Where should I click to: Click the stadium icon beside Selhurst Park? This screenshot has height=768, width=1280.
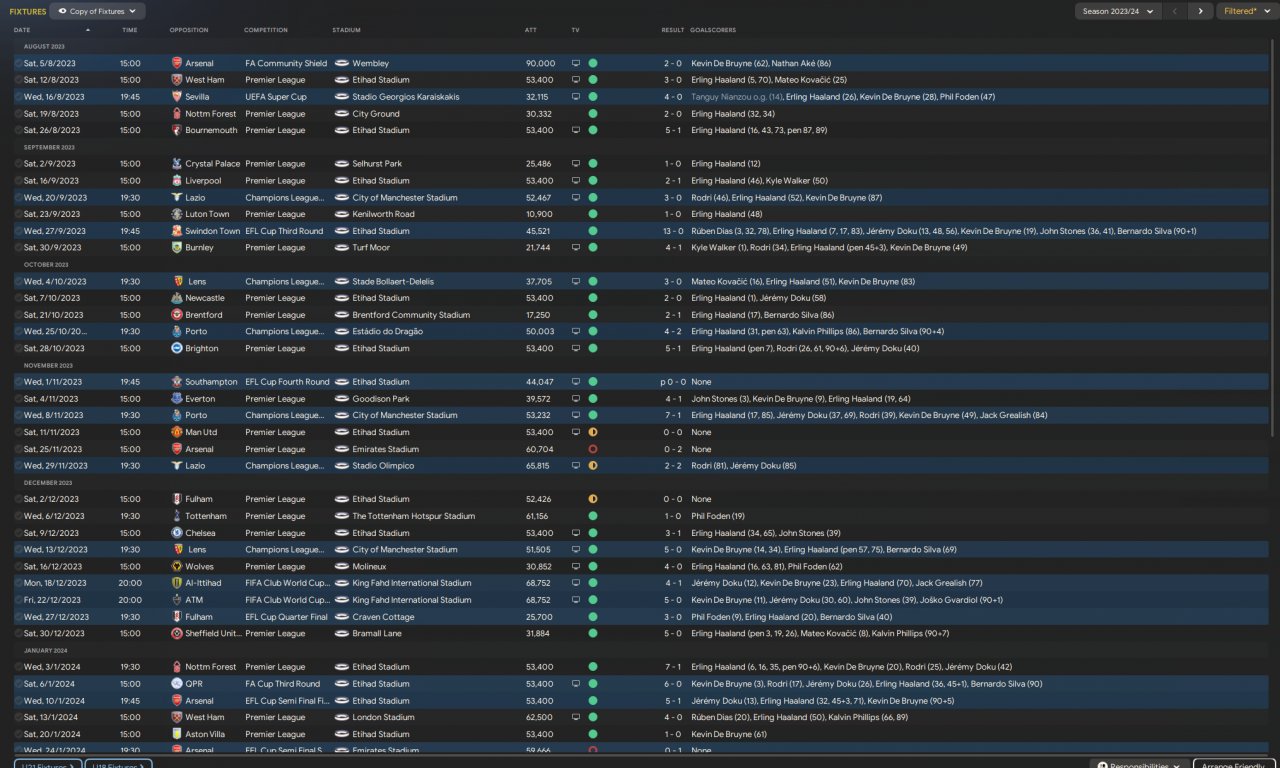tap(342, 164)
